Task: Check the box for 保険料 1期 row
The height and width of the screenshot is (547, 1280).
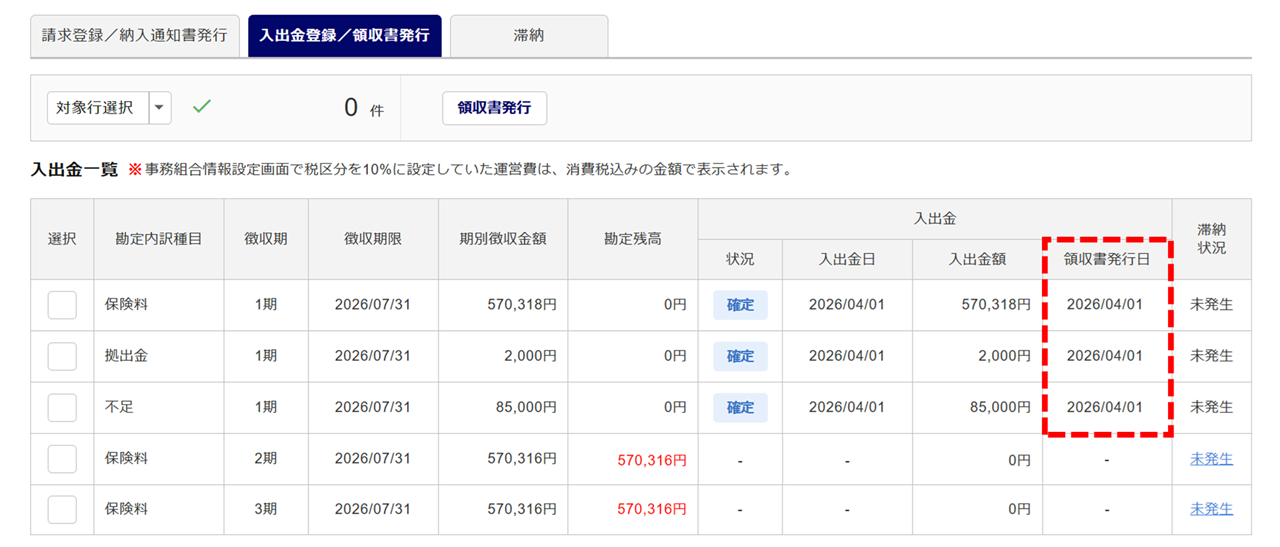Action: pos(62,305)
